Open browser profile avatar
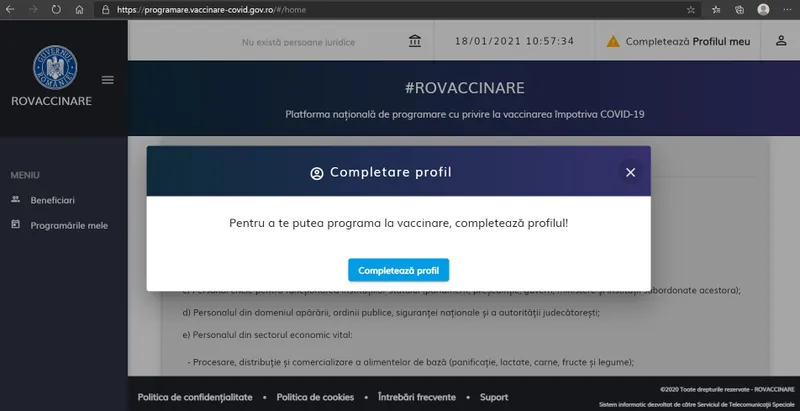Image resolution: width=800 pixels, height=411 pixels. click(x=763, y=9)
